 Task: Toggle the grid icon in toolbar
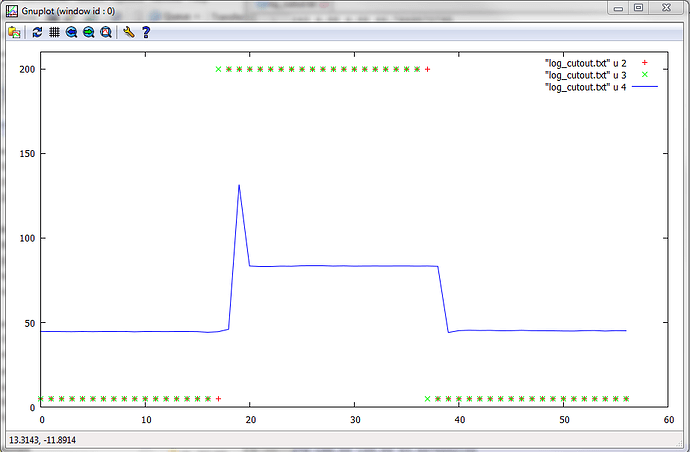[54, 32]
